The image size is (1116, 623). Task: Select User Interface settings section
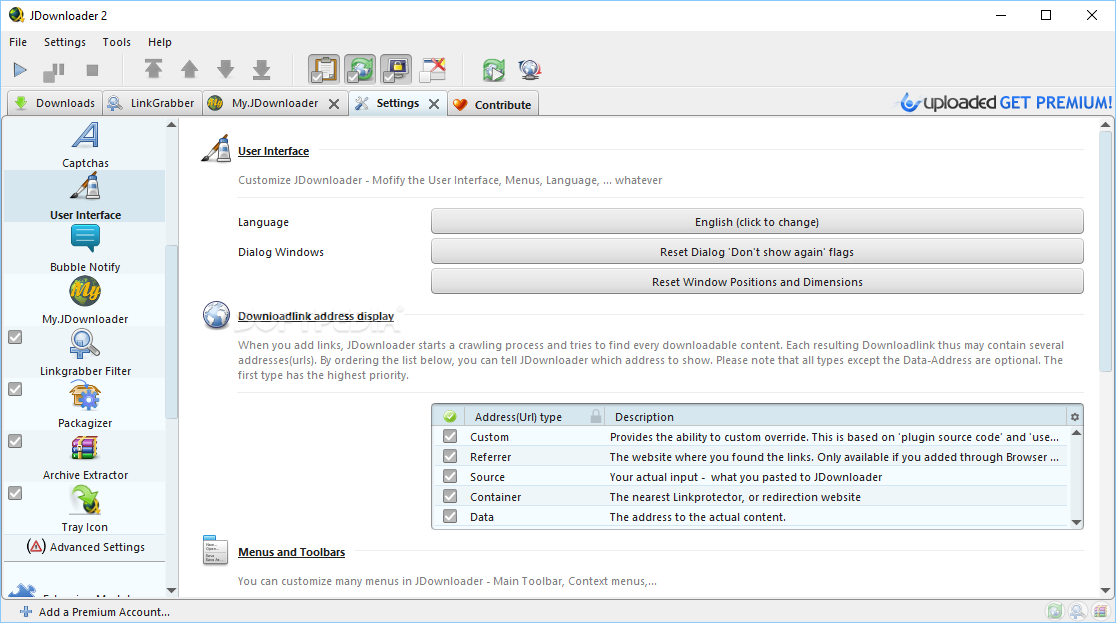point(85,197)
